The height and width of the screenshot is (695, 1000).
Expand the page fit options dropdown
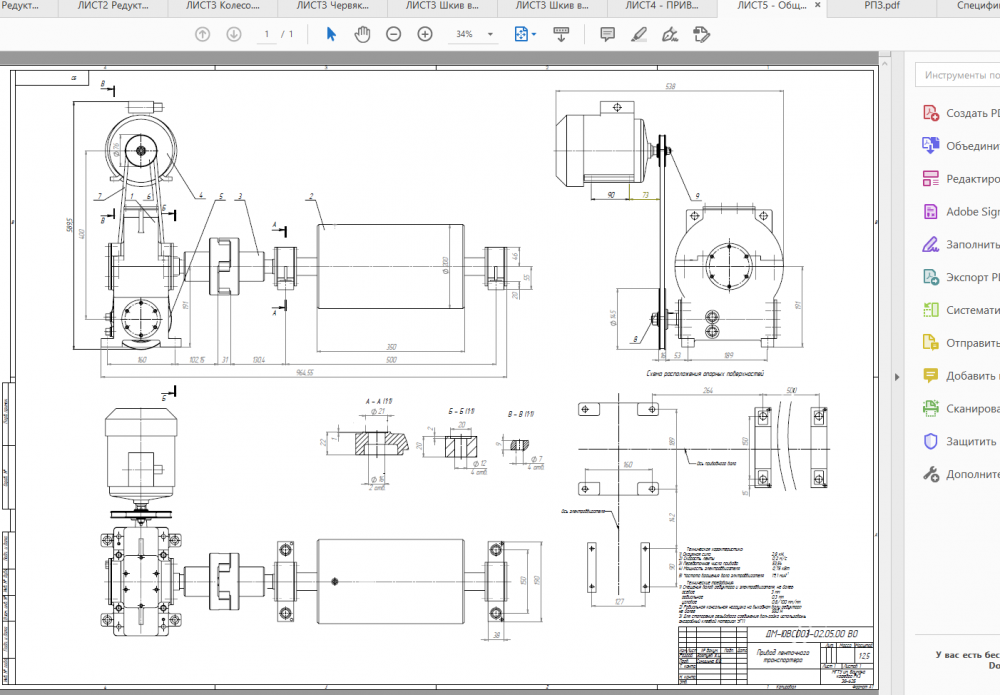[526, 34]
